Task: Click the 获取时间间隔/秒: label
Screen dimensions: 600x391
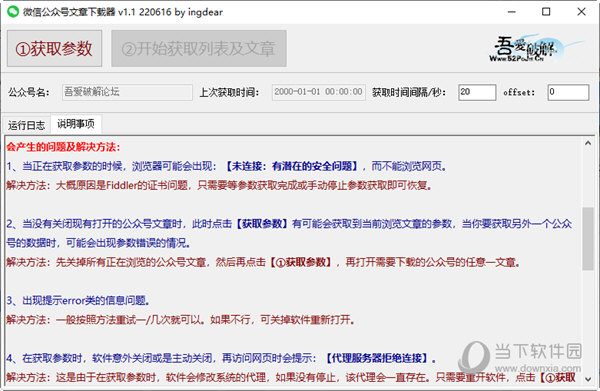Action: point(409,92)
